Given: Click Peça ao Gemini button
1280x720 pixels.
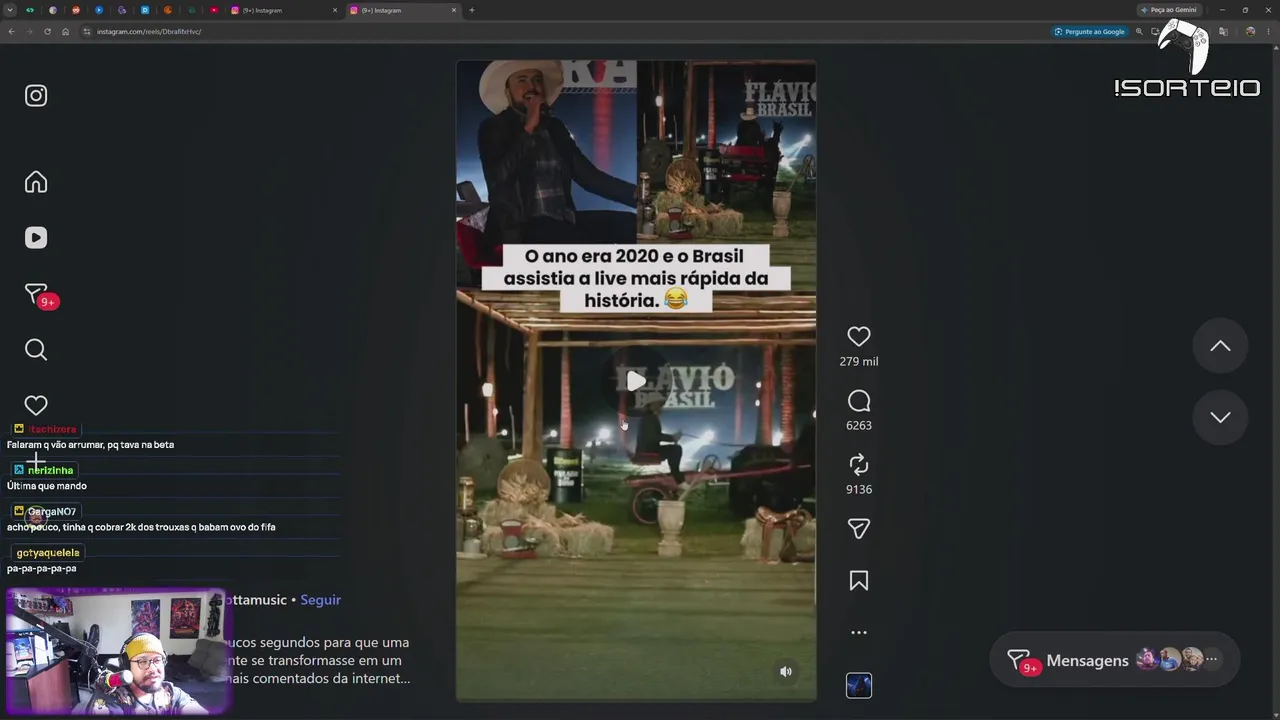Looking at the screenshot, I should 1169,10.
